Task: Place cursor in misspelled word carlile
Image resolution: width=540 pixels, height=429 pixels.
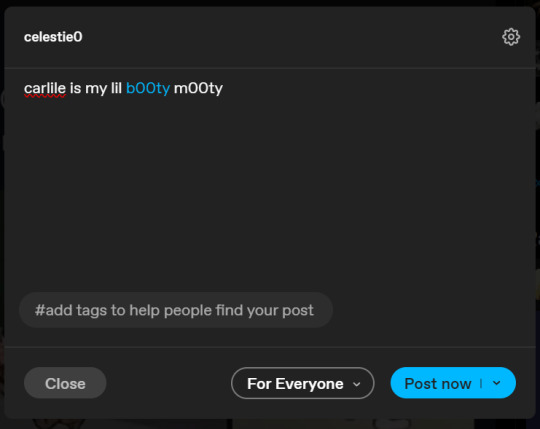Action: [45, 88]
